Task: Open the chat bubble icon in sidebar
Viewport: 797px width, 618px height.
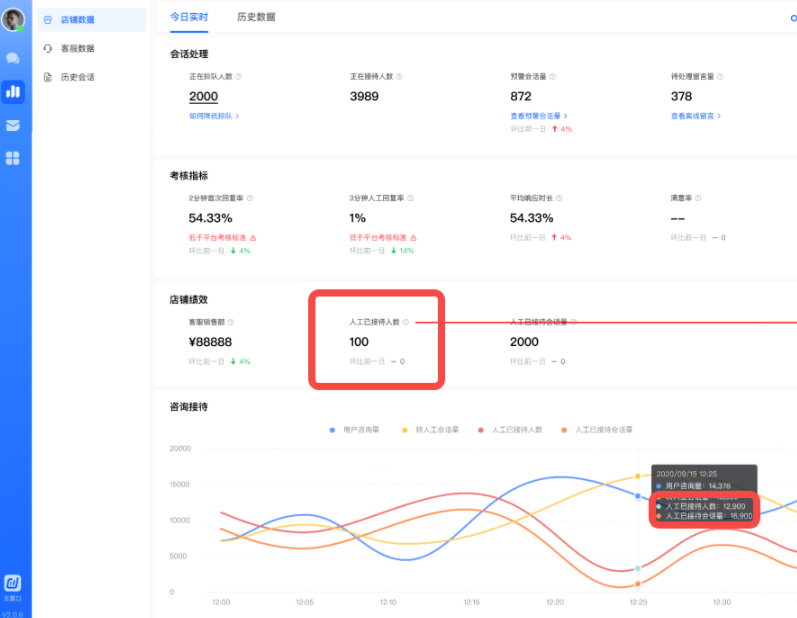Action: [13, 58]
